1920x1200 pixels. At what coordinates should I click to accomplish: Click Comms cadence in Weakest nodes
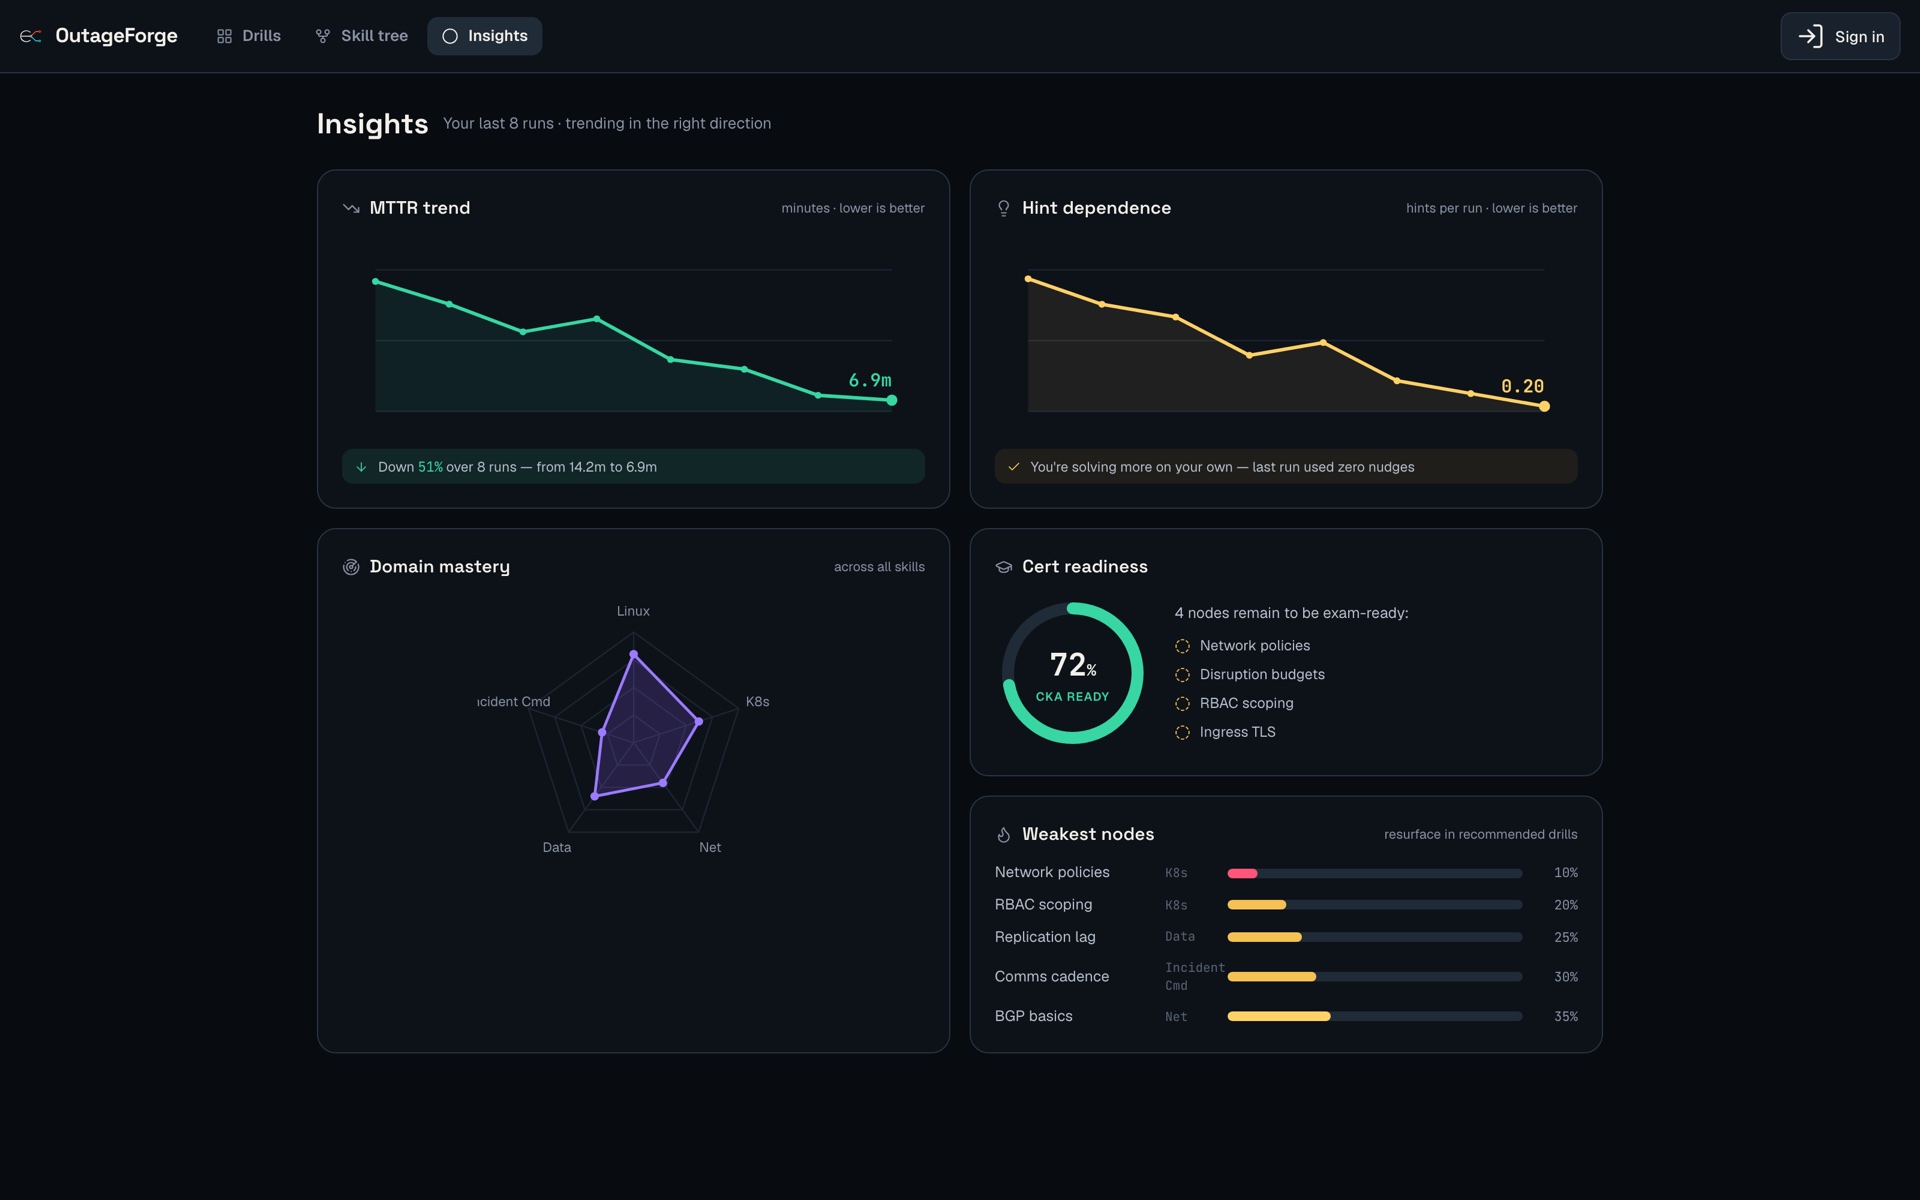1052,977
